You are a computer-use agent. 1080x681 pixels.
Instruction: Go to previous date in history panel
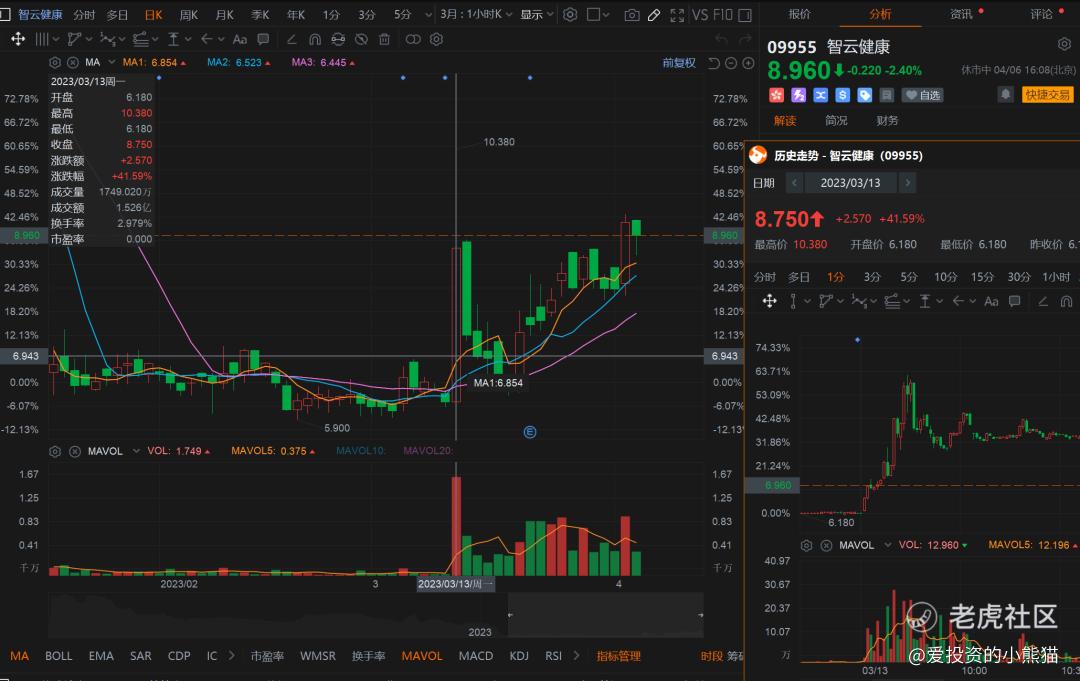pos(794,183)
